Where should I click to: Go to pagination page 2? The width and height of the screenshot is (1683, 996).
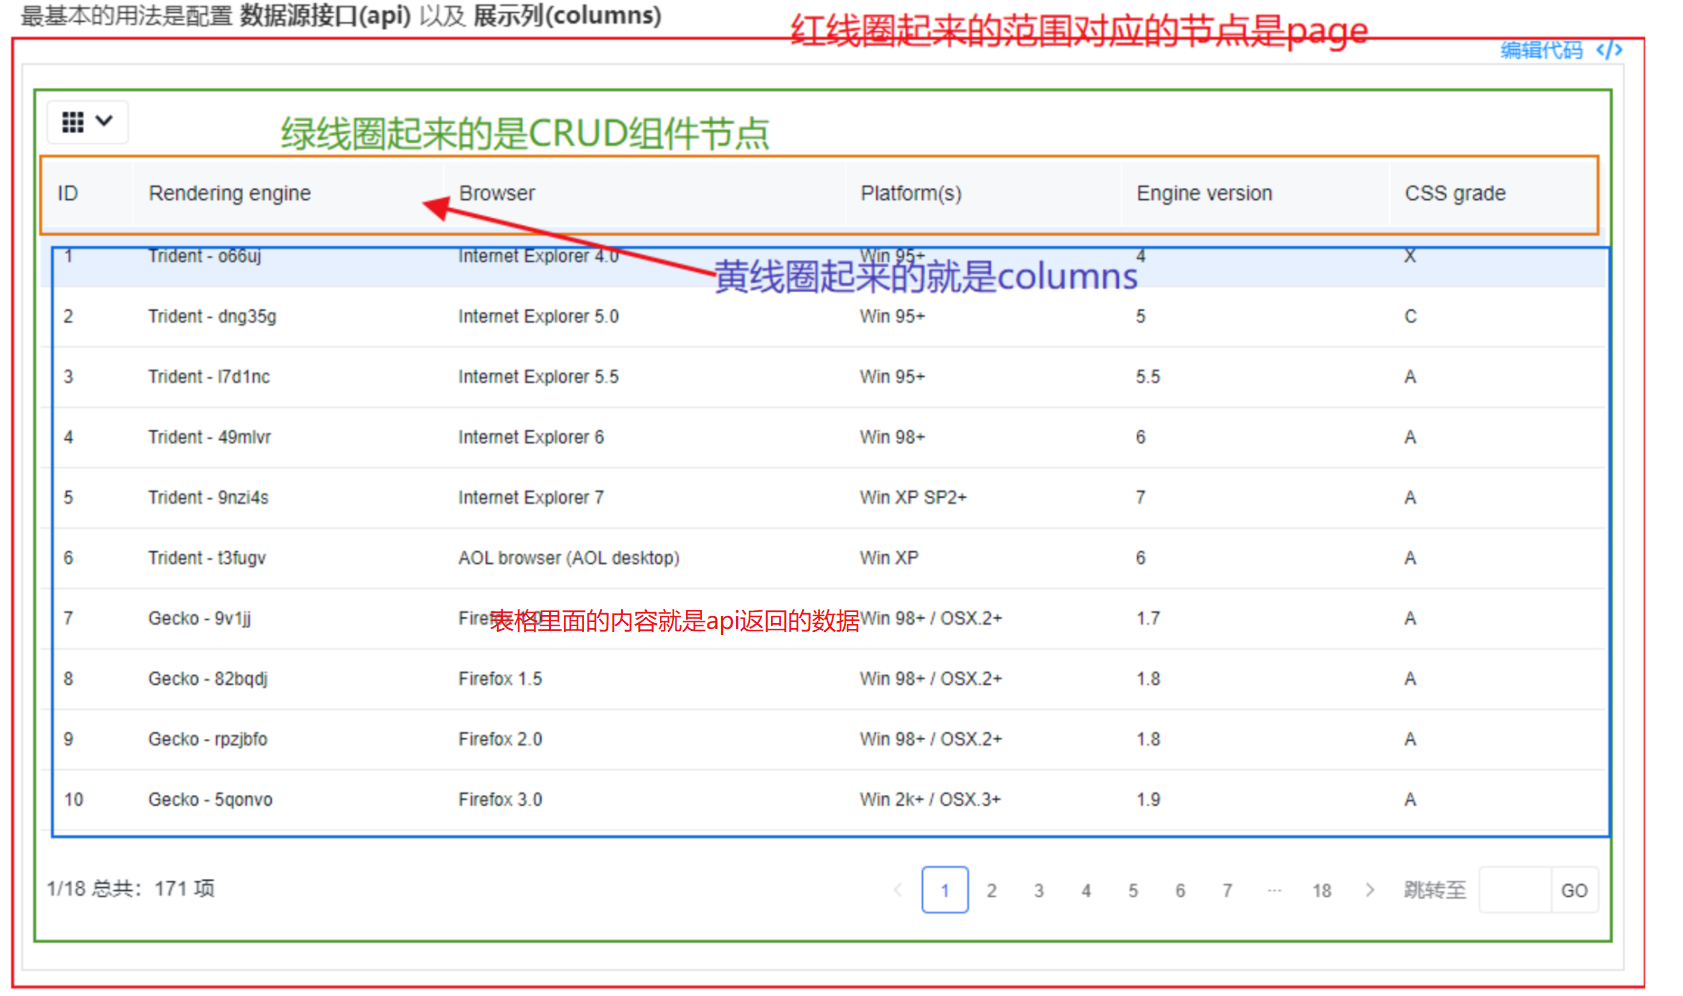click(x=992, y=890)
